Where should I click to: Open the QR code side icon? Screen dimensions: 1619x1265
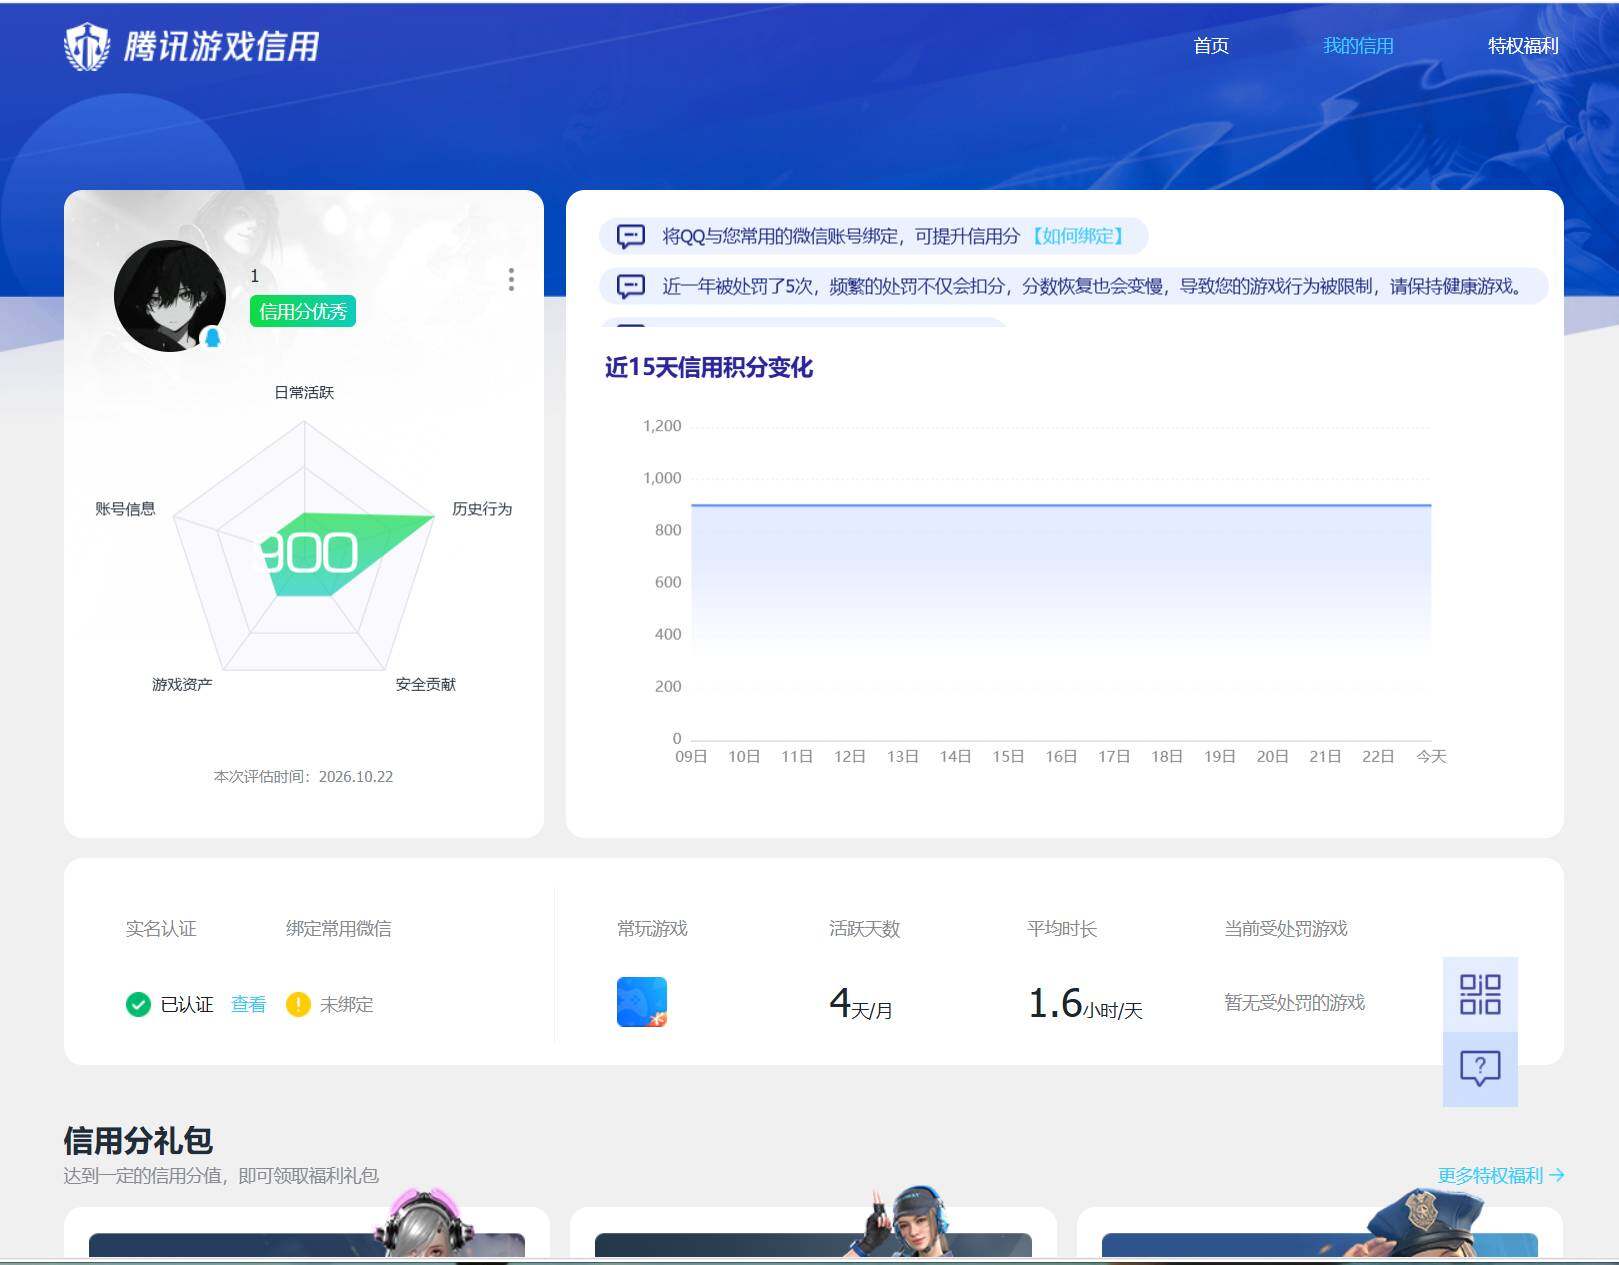1480,994
